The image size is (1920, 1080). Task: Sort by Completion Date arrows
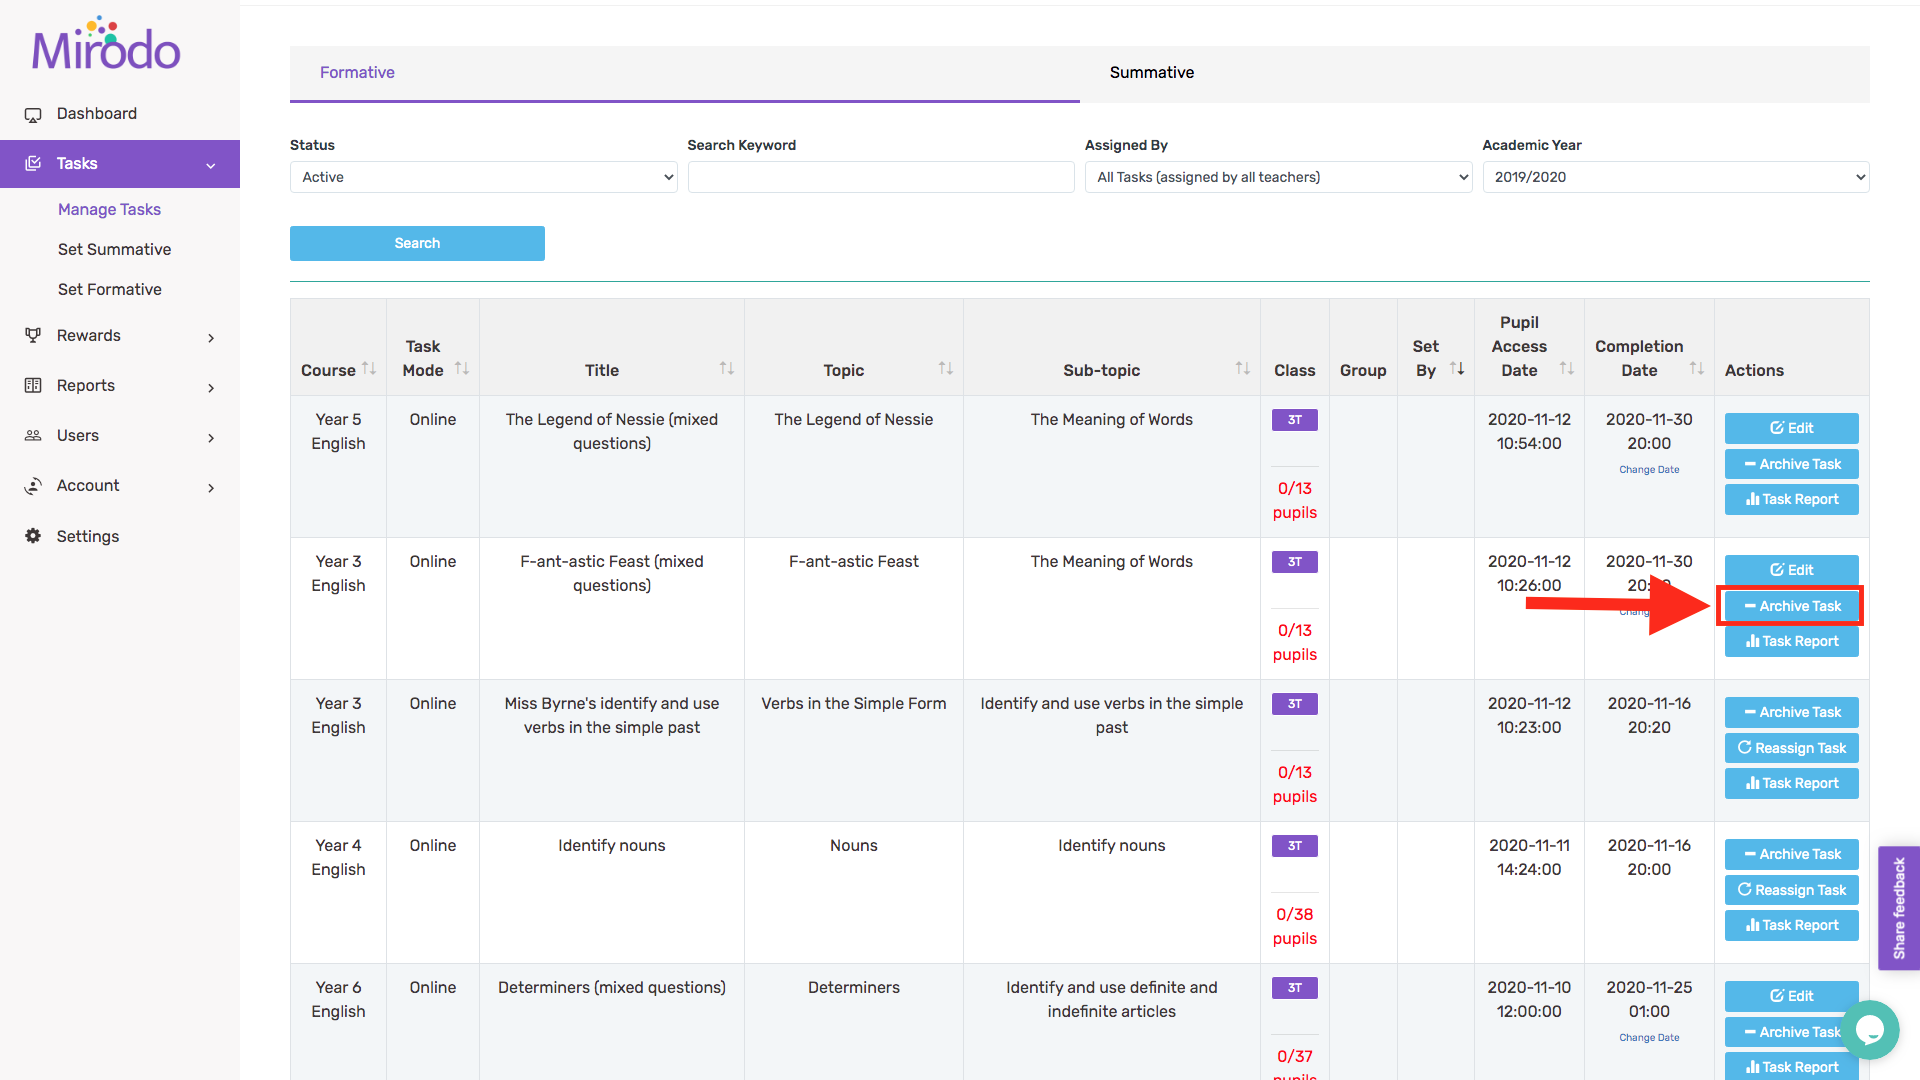tap(1696, 369)
